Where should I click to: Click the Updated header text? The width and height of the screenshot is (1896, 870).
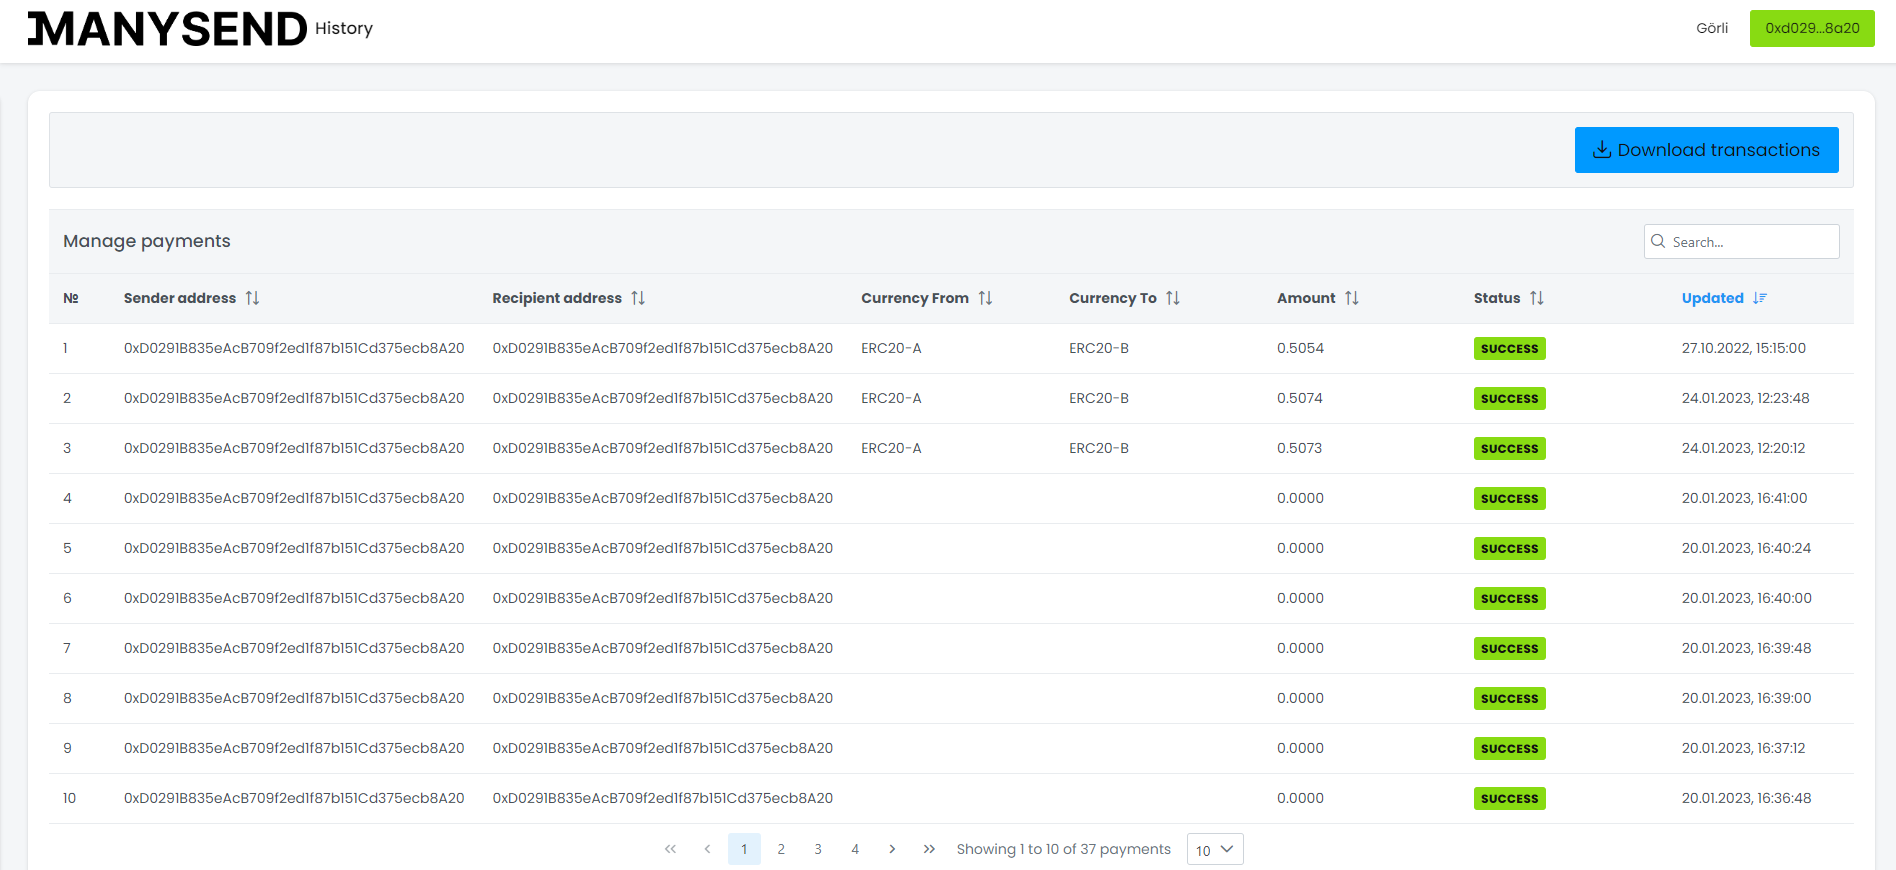1713,298
